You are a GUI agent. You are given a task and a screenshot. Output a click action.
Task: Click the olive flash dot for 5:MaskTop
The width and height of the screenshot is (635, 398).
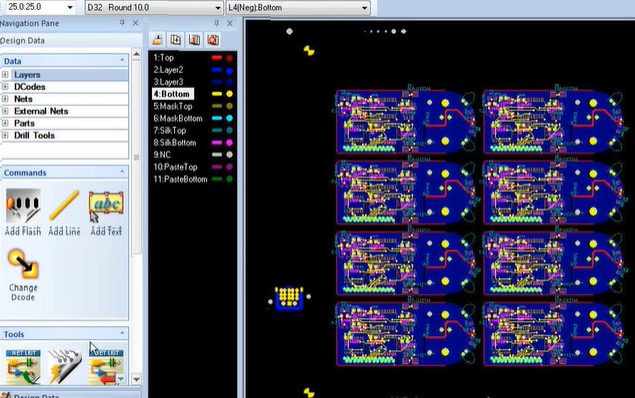coord(229,106)
